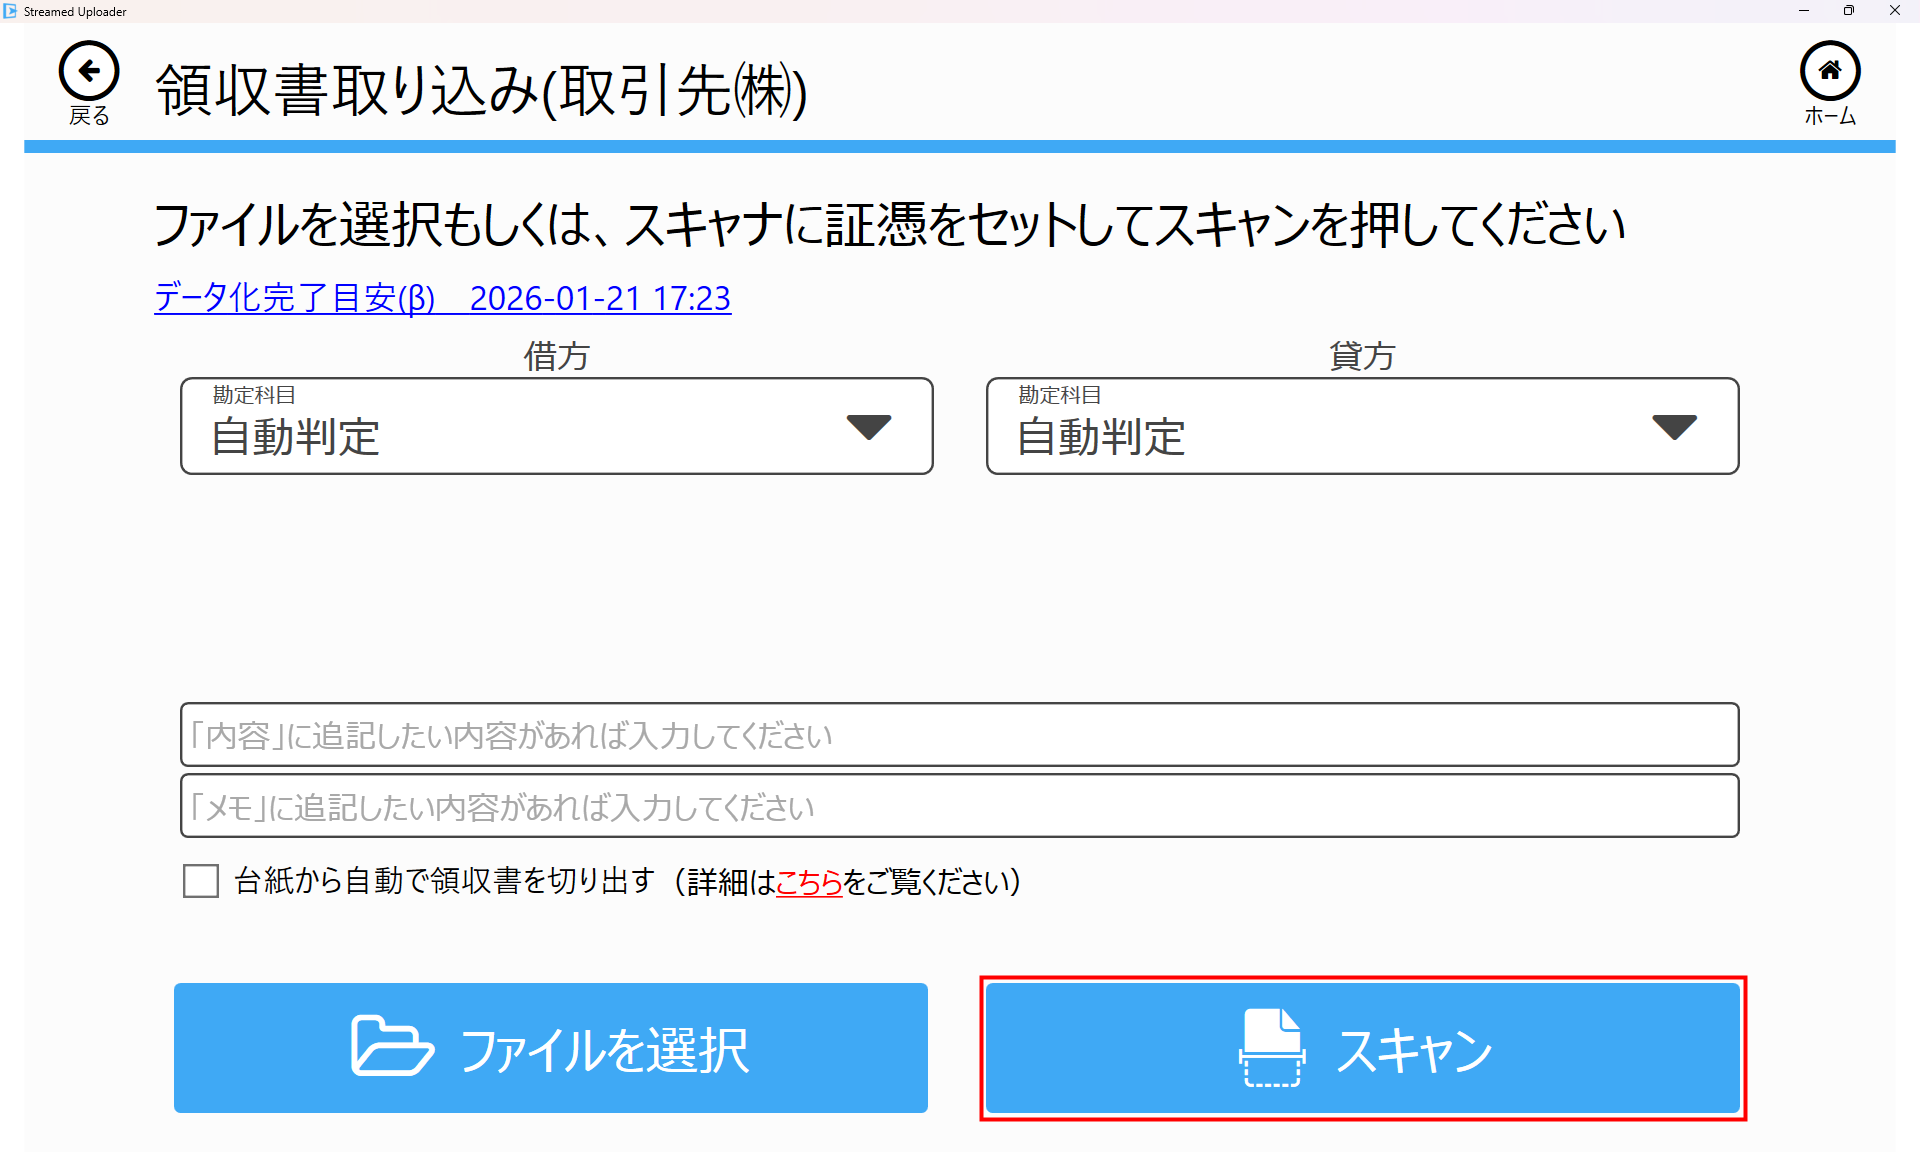Click the 台紙から自動で領収書を切り出す label text
1920x1152 pixels.
coord(445,881)
